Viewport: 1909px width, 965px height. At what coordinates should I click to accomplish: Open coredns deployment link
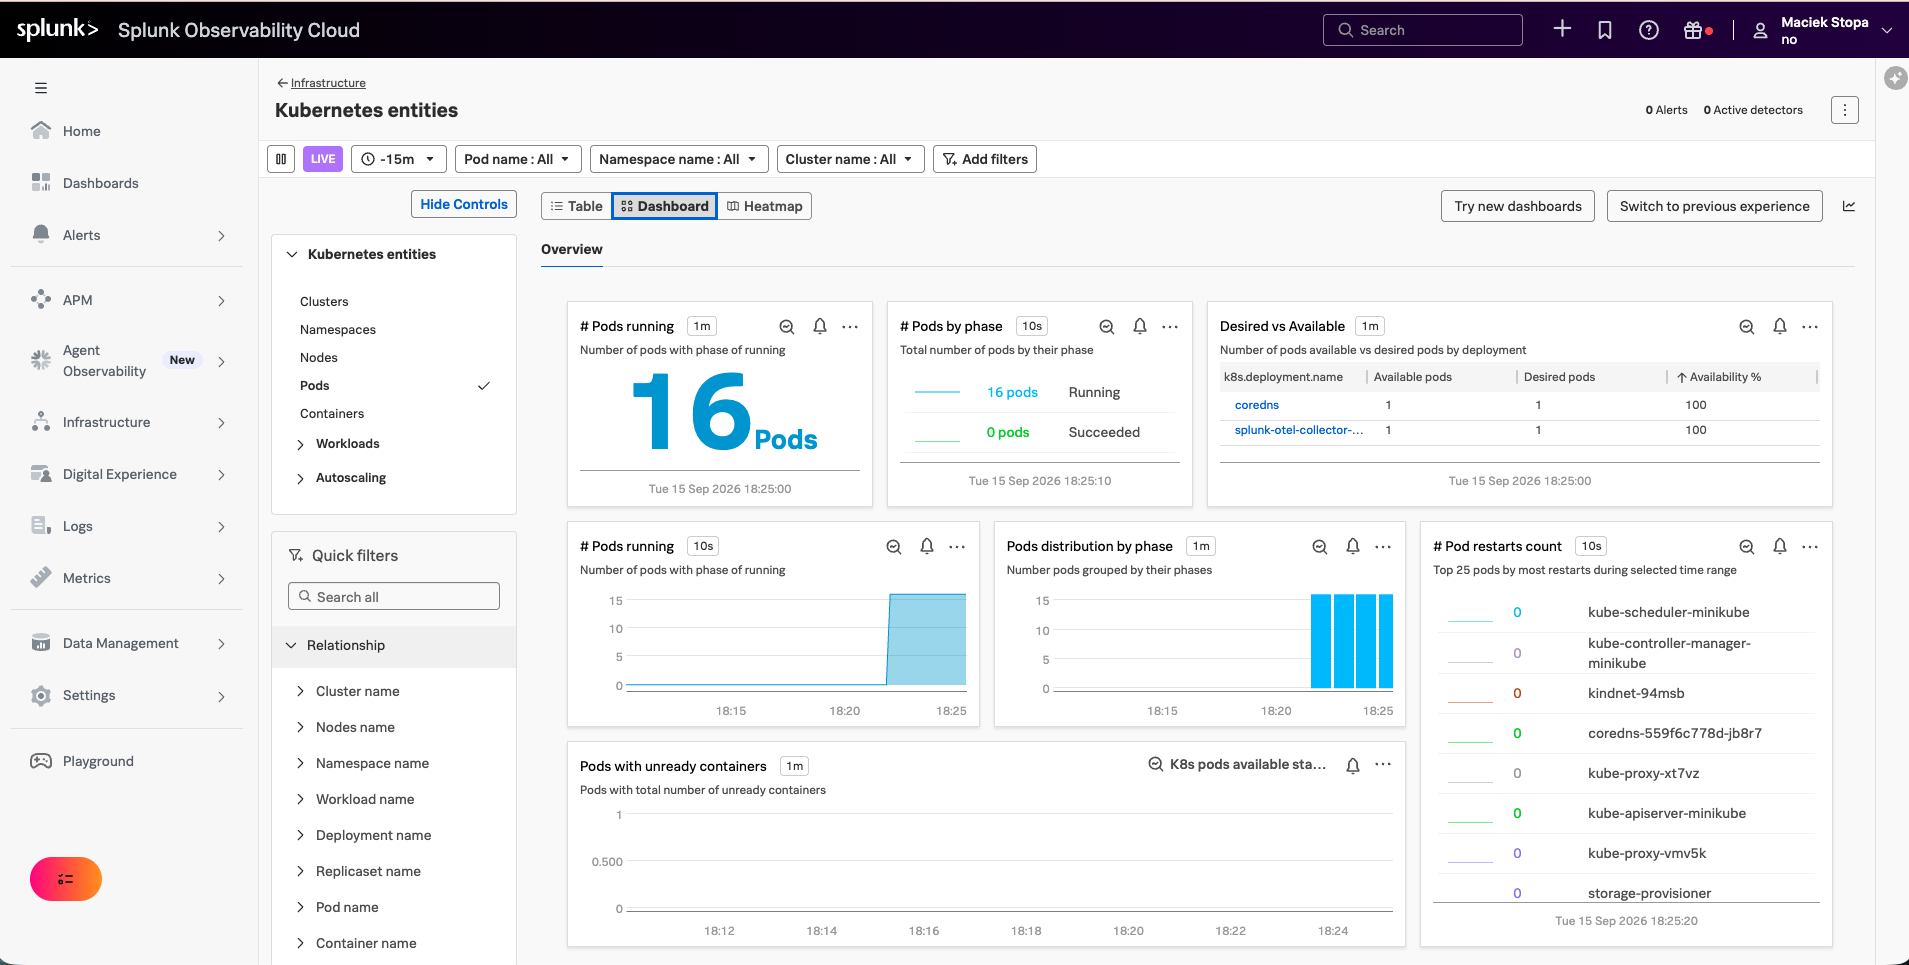pyautogui.click(x=1257, y=405)
